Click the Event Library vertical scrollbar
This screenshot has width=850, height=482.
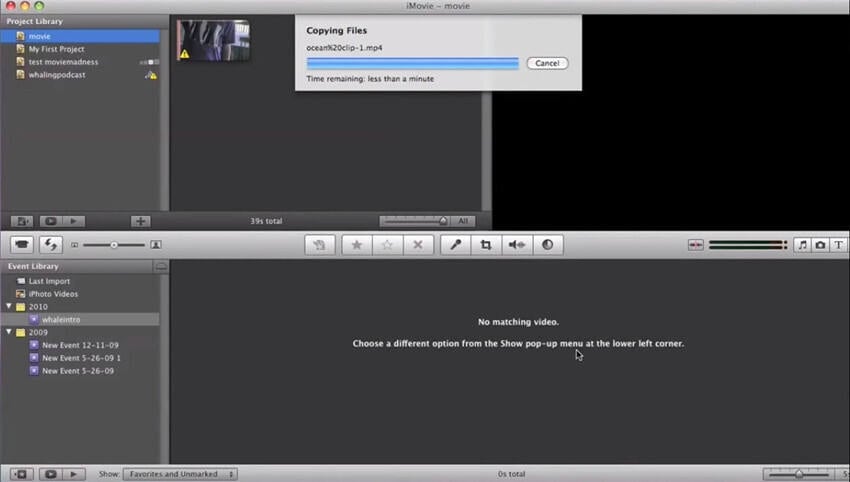click(x=164, y=369)
